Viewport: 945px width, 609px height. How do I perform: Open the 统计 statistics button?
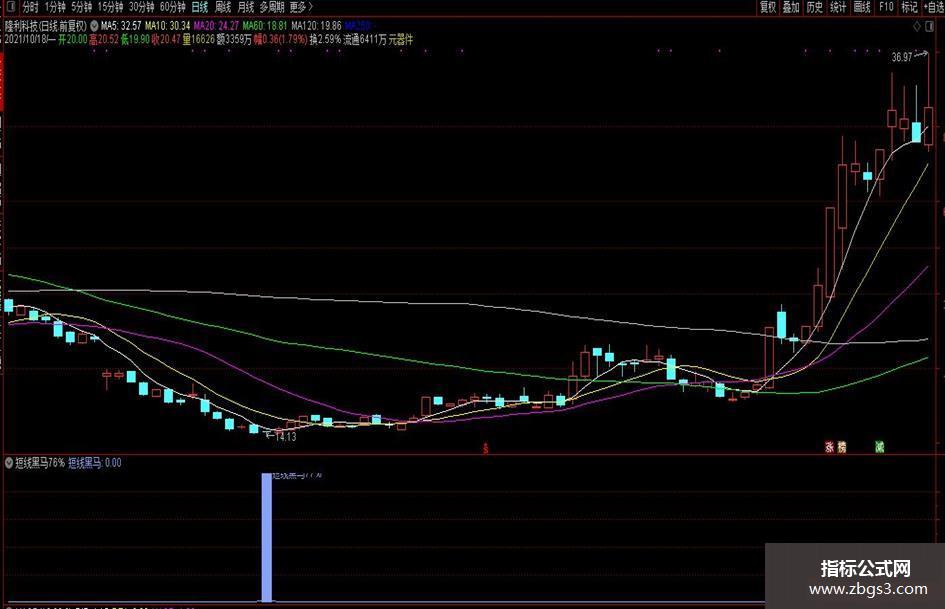(838, 7)
